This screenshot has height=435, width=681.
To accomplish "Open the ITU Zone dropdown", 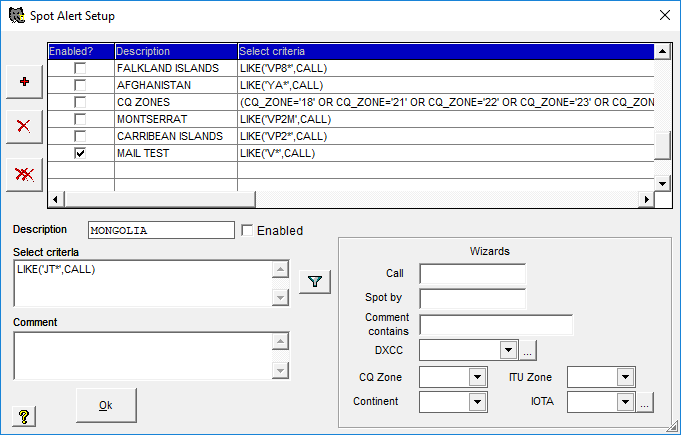I will click(625, 377).
